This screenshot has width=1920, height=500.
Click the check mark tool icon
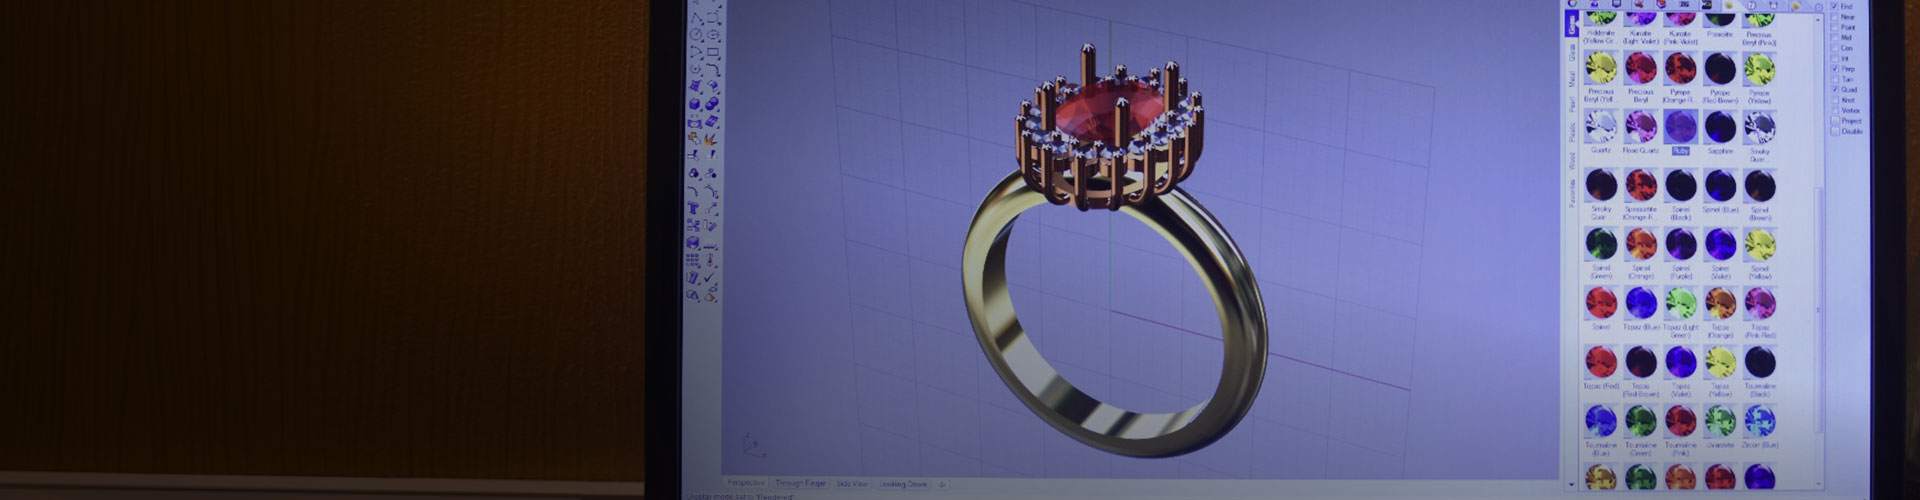coord(710,277)
